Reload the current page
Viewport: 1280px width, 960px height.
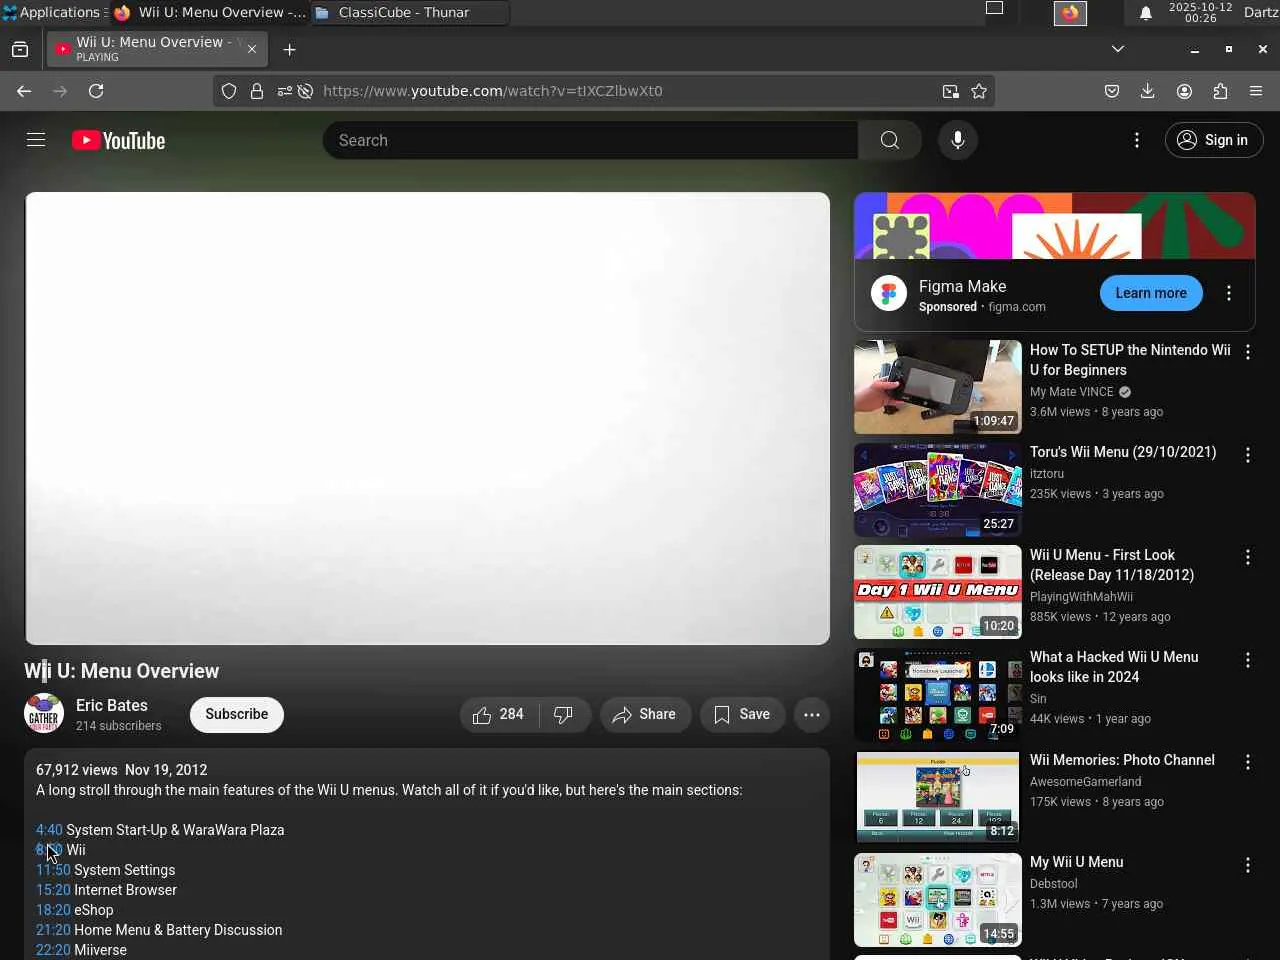coord(96,91)
